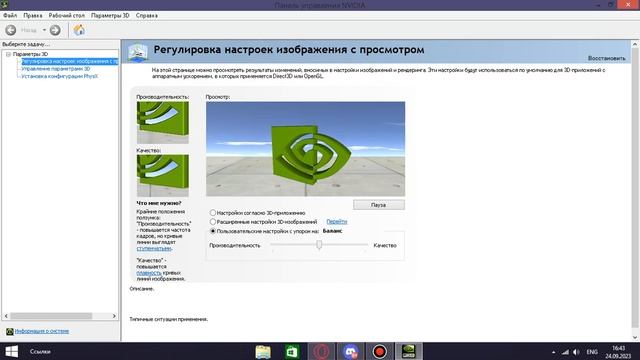Open File Explorer from the taskbar

coord(263,351)
